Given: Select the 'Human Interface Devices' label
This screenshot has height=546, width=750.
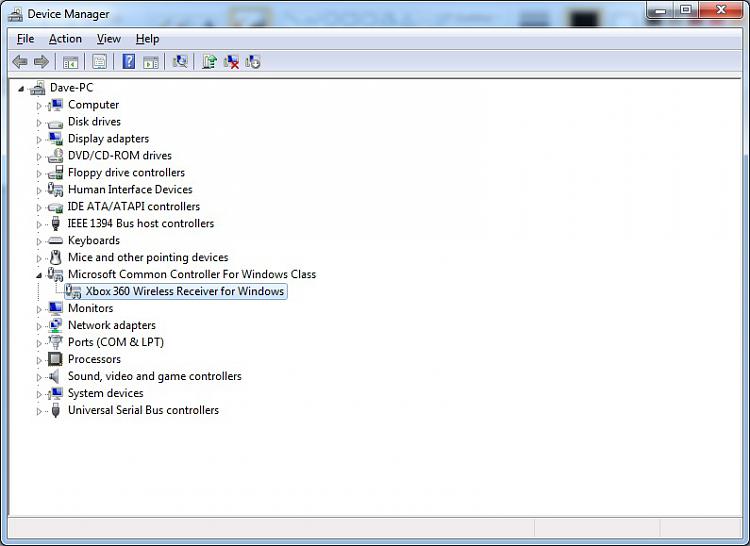Looking at the screenshot, I should [x=130, y=189].
